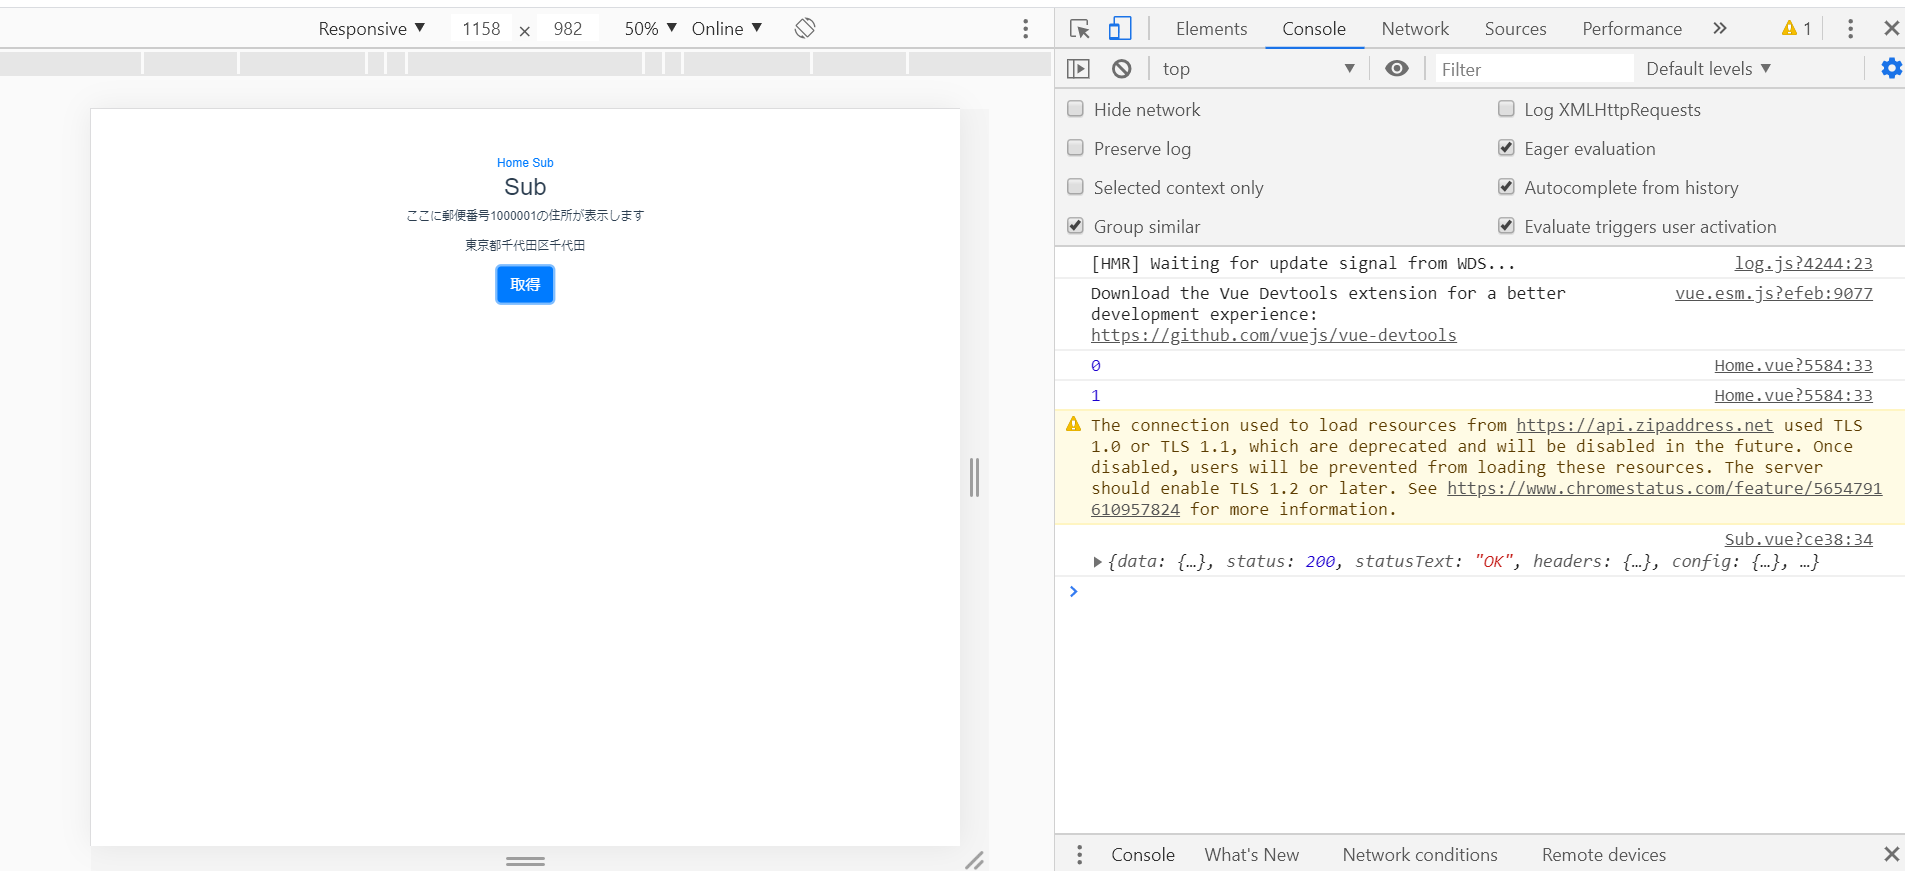1905x871 pixels.
Task: Select the address text 東京都千代田区千代田
Action: click(525, 245)
